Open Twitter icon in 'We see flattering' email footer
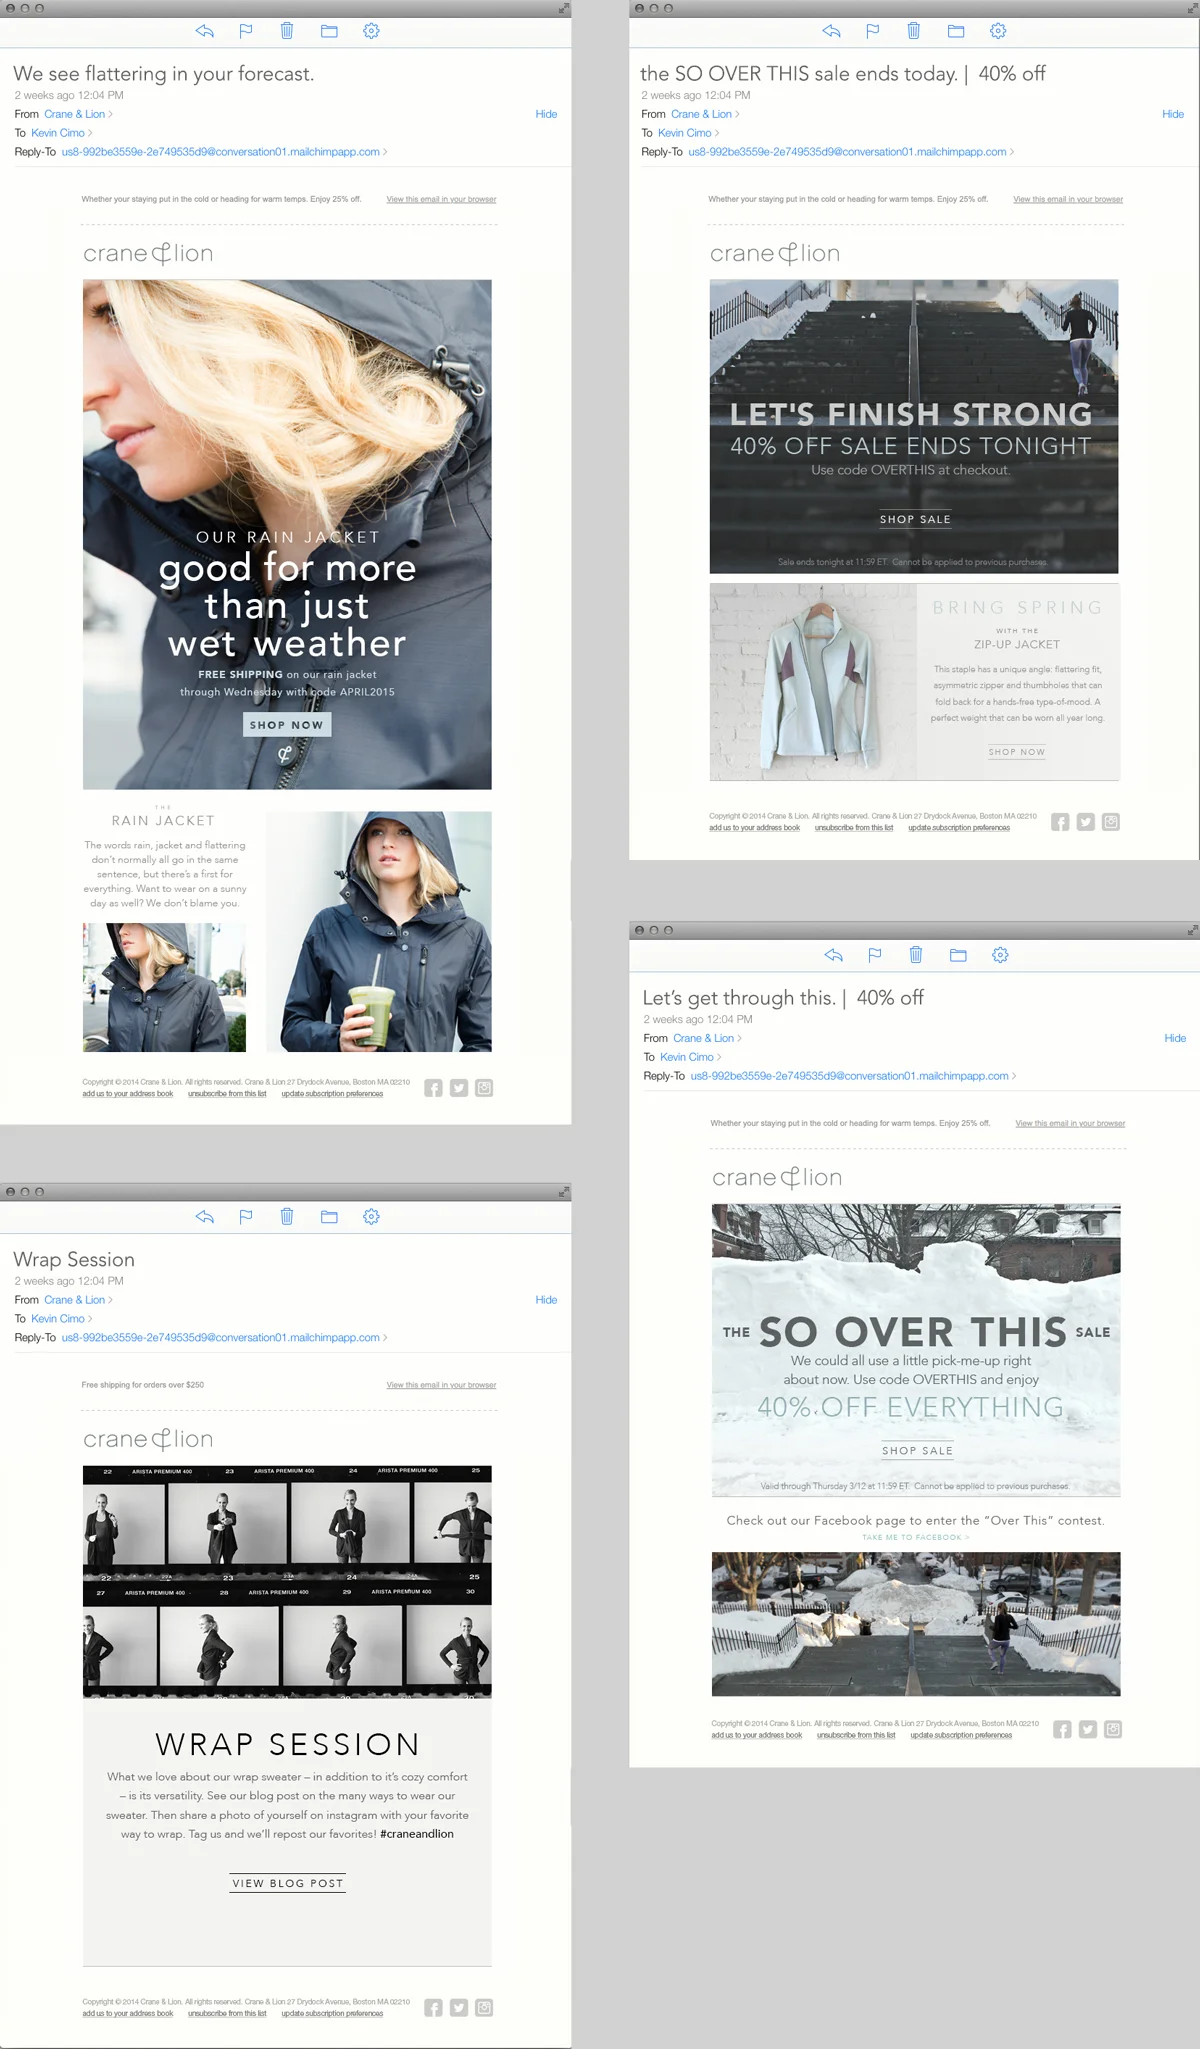The height and width of the screenshot is (2049, 1200). 459,1088
